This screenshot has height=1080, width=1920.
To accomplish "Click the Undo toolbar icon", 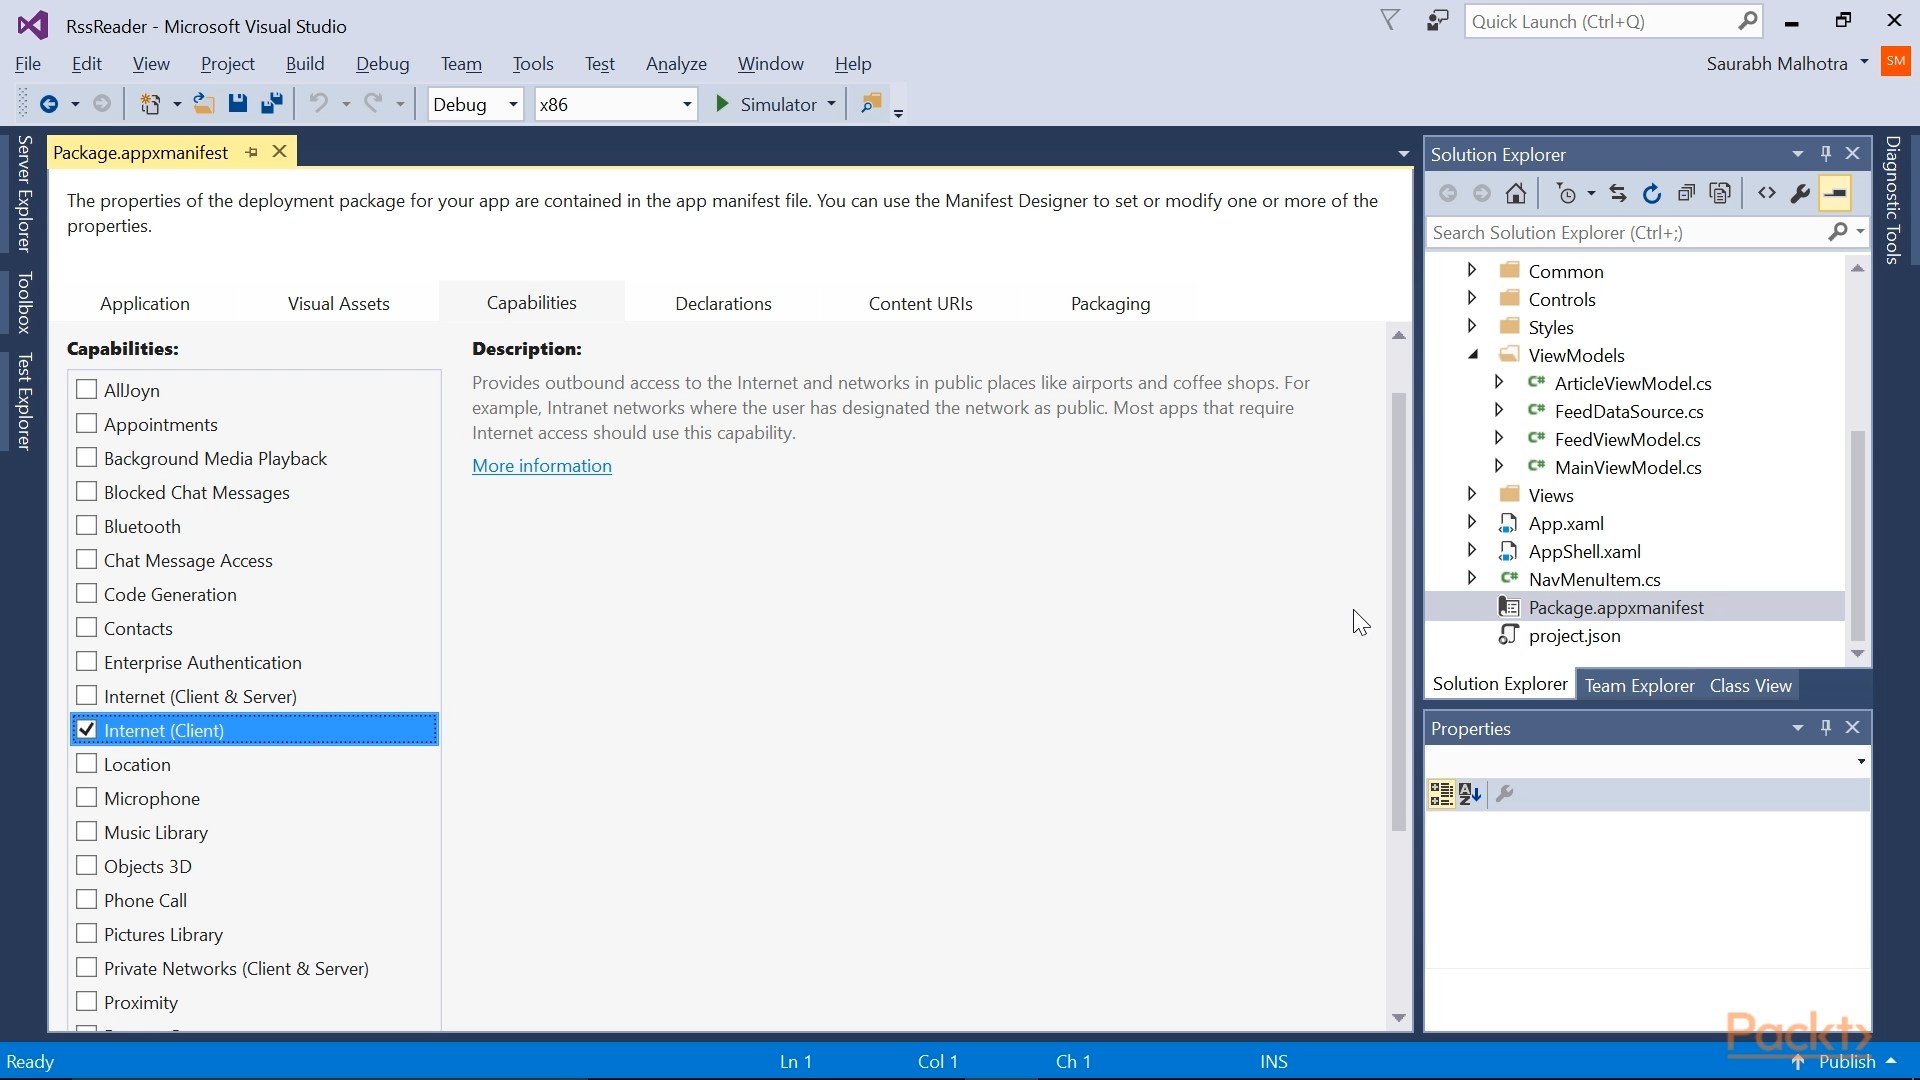I will tap(319, 104).
